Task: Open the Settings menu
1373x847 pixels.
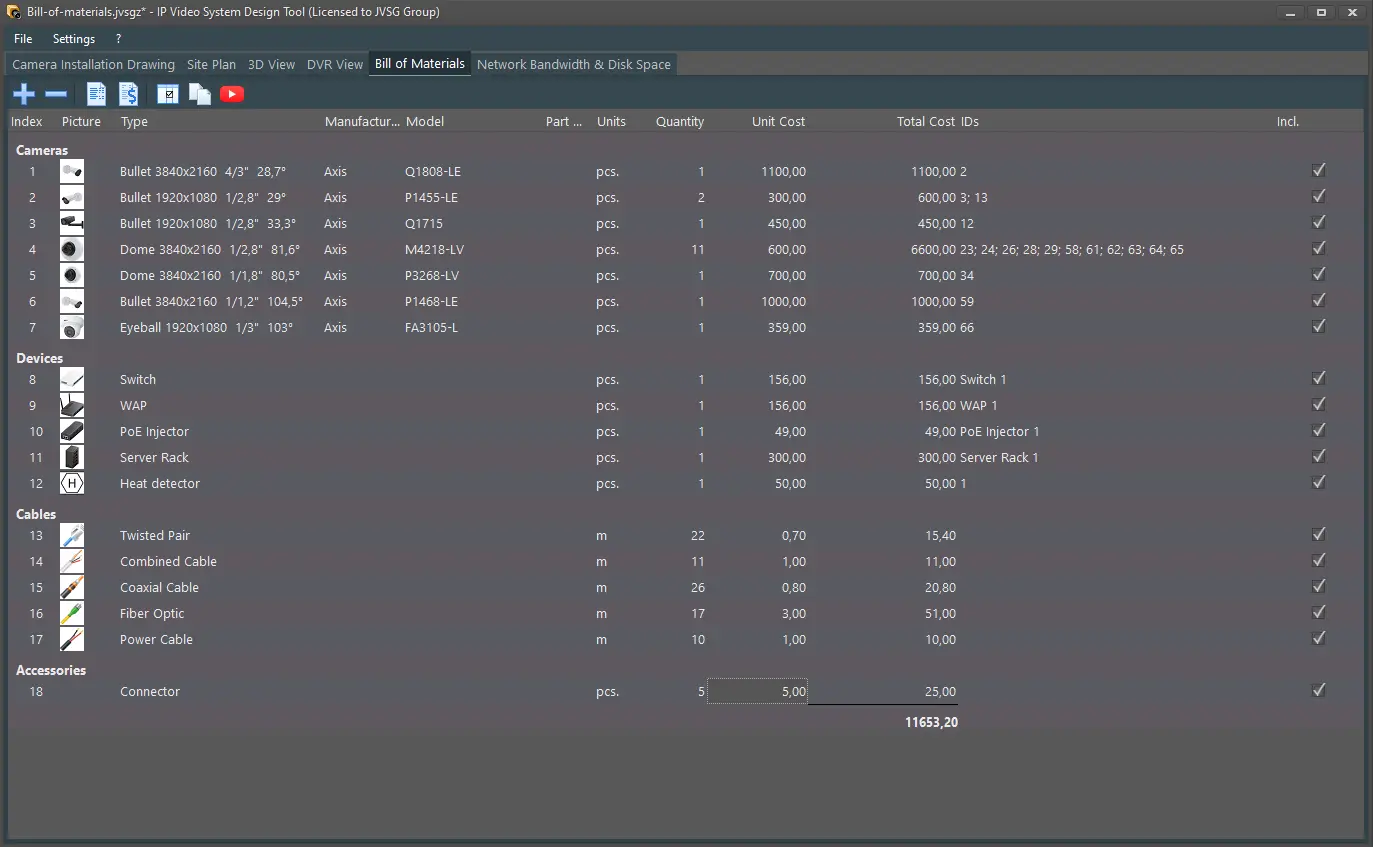Action: (x=74, y=39)
